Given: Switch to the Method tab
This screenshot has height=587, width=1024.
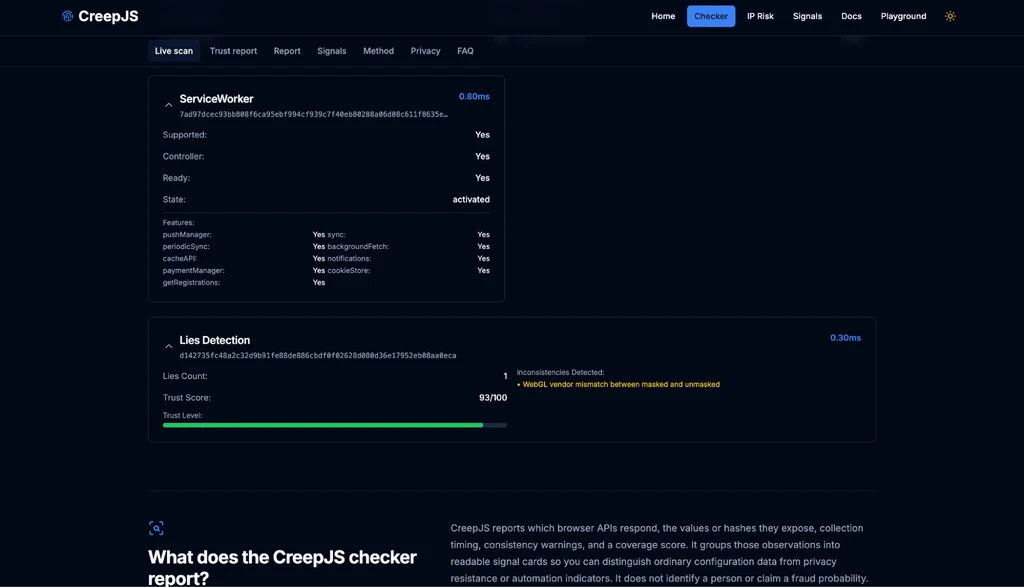Looking at the screenshot, I should (378, 51).
